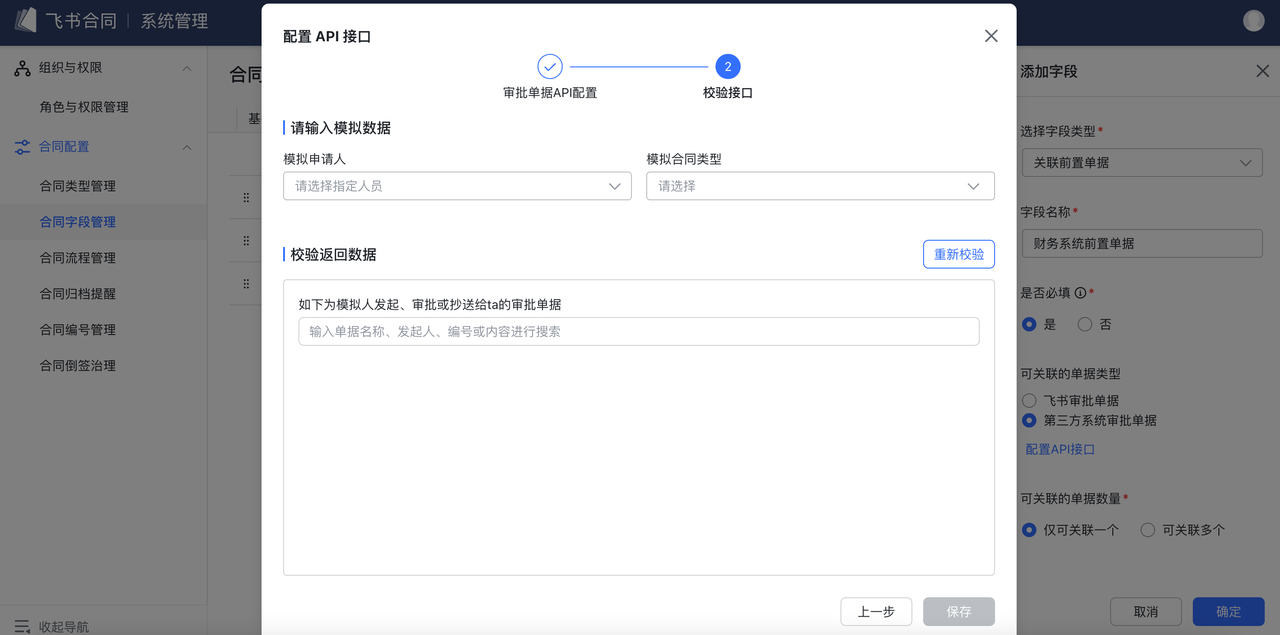Viewport: 1280px width, 635px height.
Task: Select 否 for 是否必填
Action: [1085, 324]
